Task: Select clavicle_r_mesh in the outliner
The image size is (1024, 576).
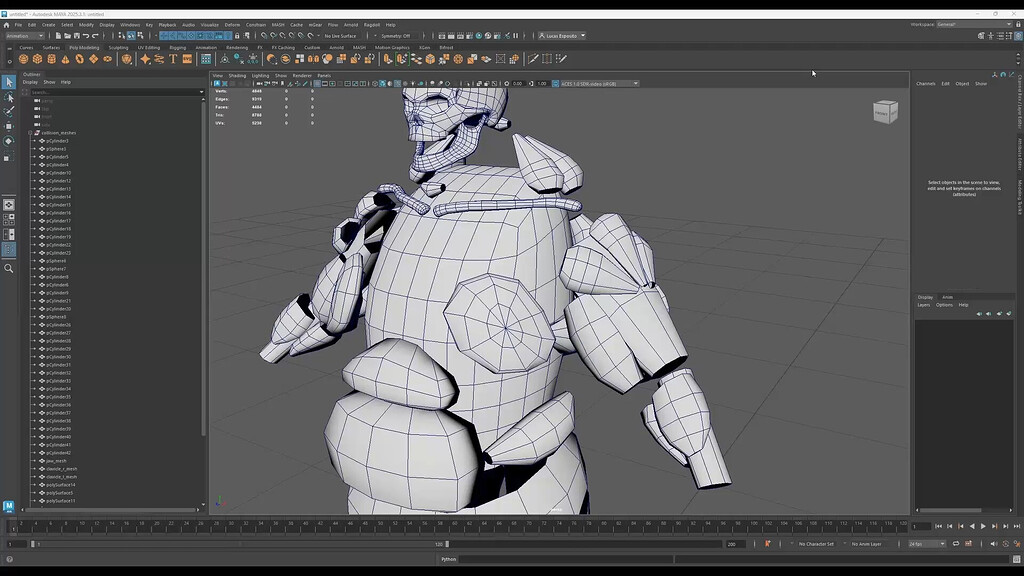Action: pyautogui.click(x=61, y=469)
